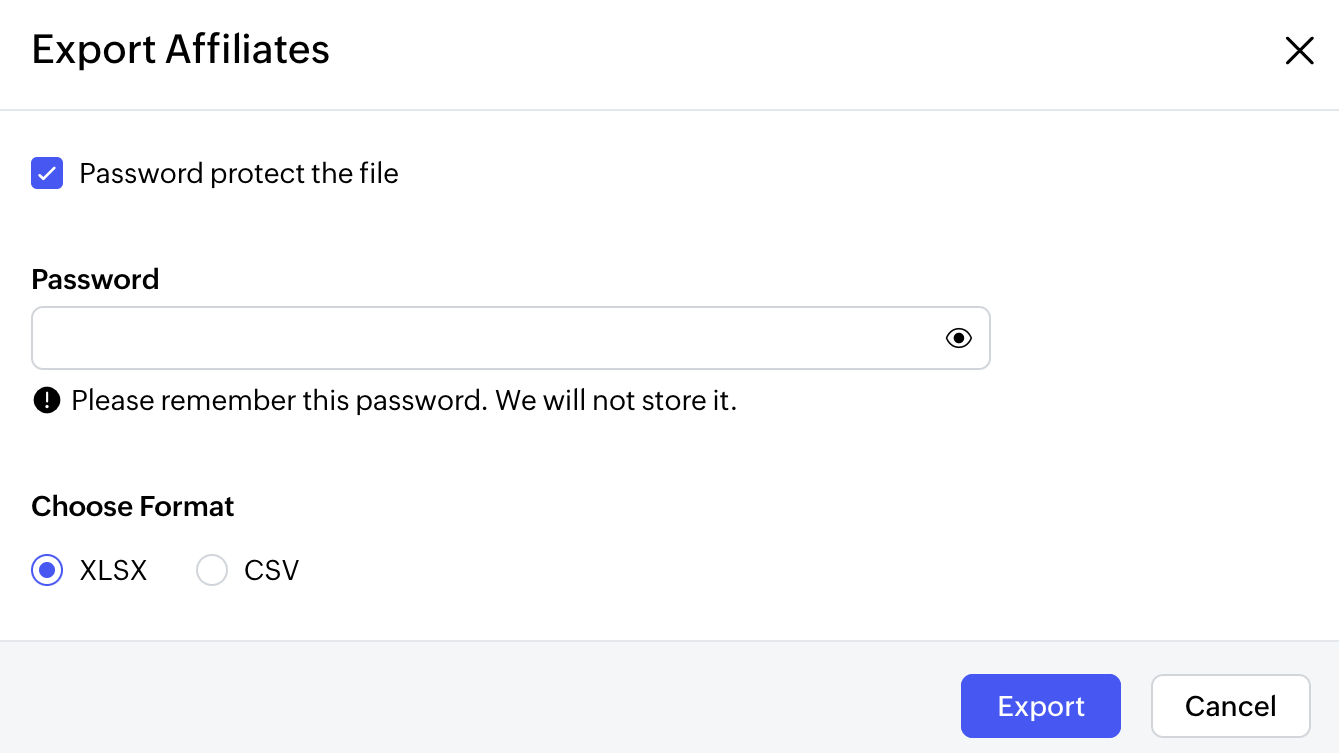Screen dimensions: 1339x753
Task: Click the empty circle beside CSV
Action: point(212,570)
